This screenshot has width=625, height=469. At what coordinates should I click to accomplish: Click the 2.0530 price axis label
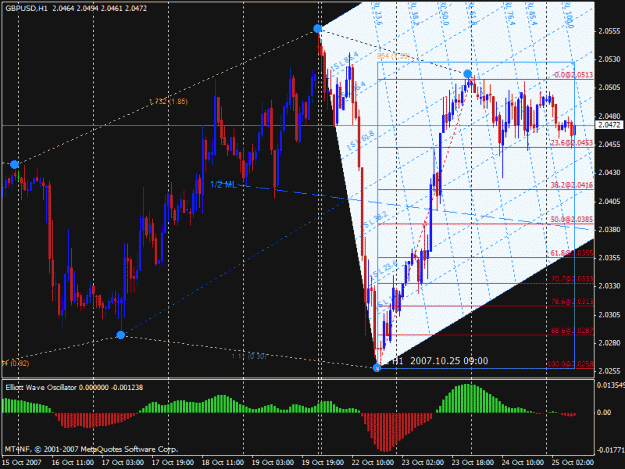(609, 59)
